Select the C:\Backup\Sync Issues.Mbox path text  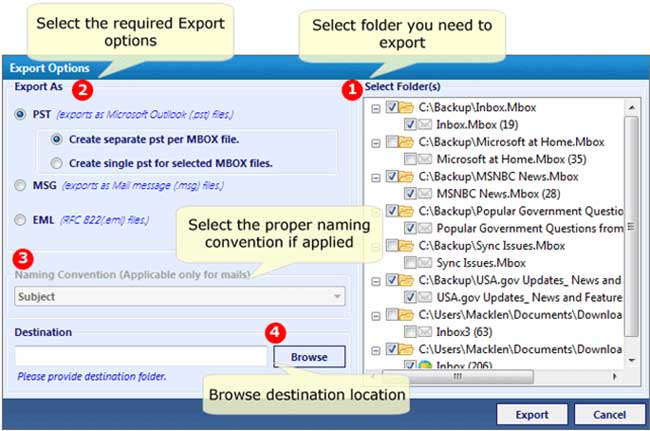click(x=492, y=245)
